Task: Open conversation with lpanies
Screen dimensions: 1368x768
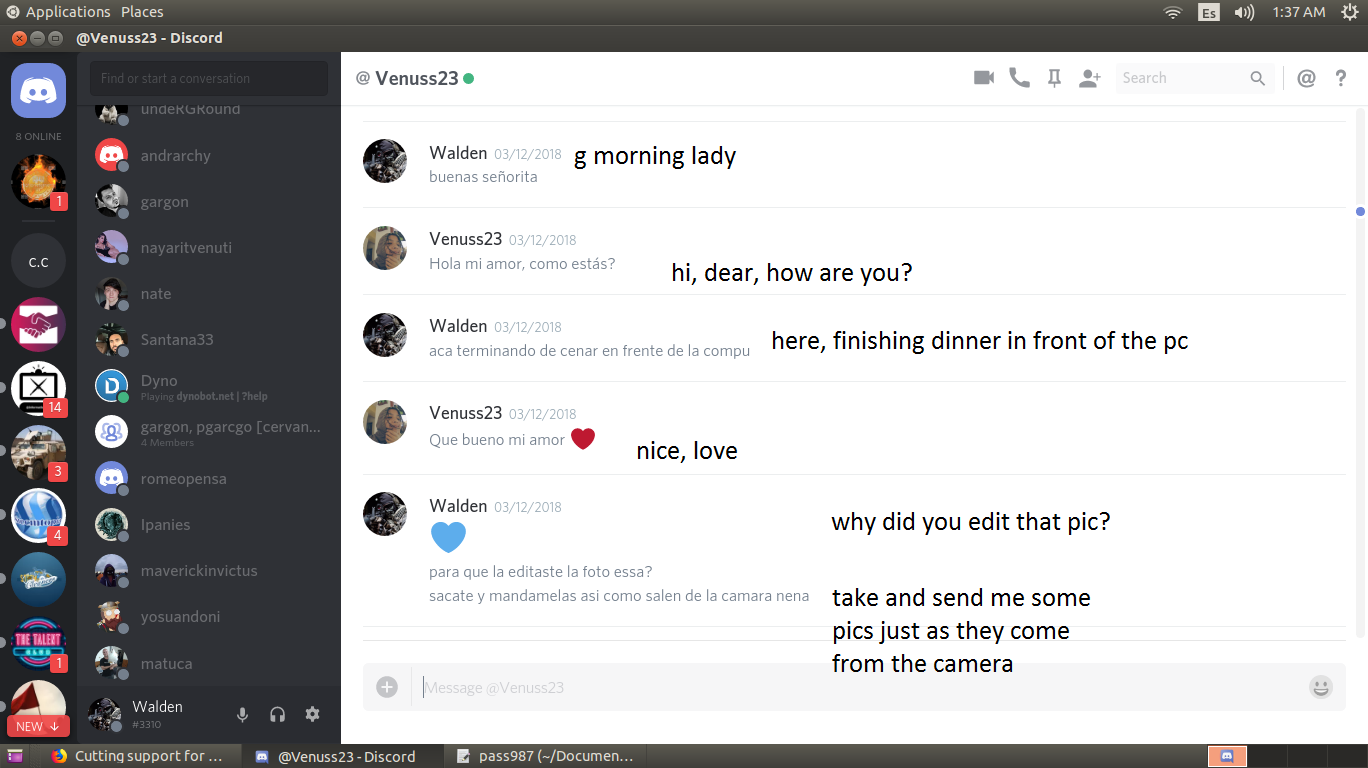Action: pos(208,524)
